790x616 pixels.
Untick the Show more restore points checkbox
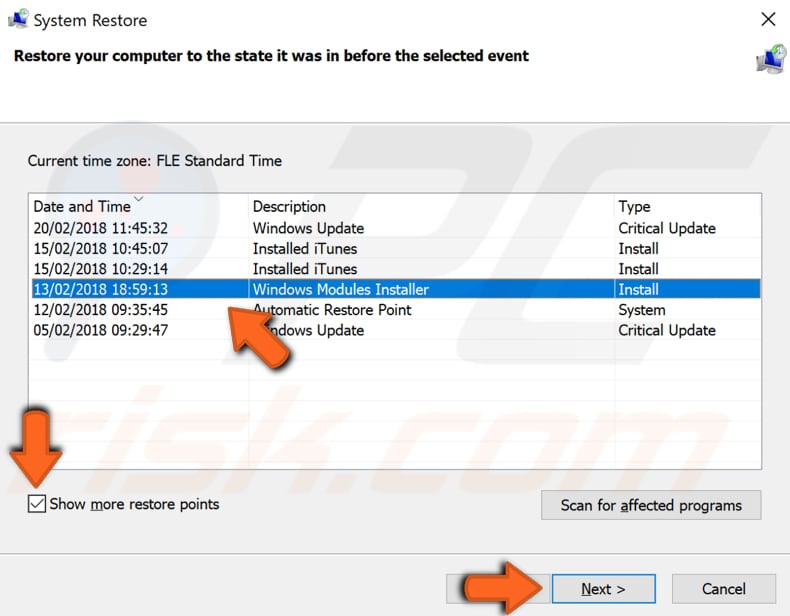37,505
